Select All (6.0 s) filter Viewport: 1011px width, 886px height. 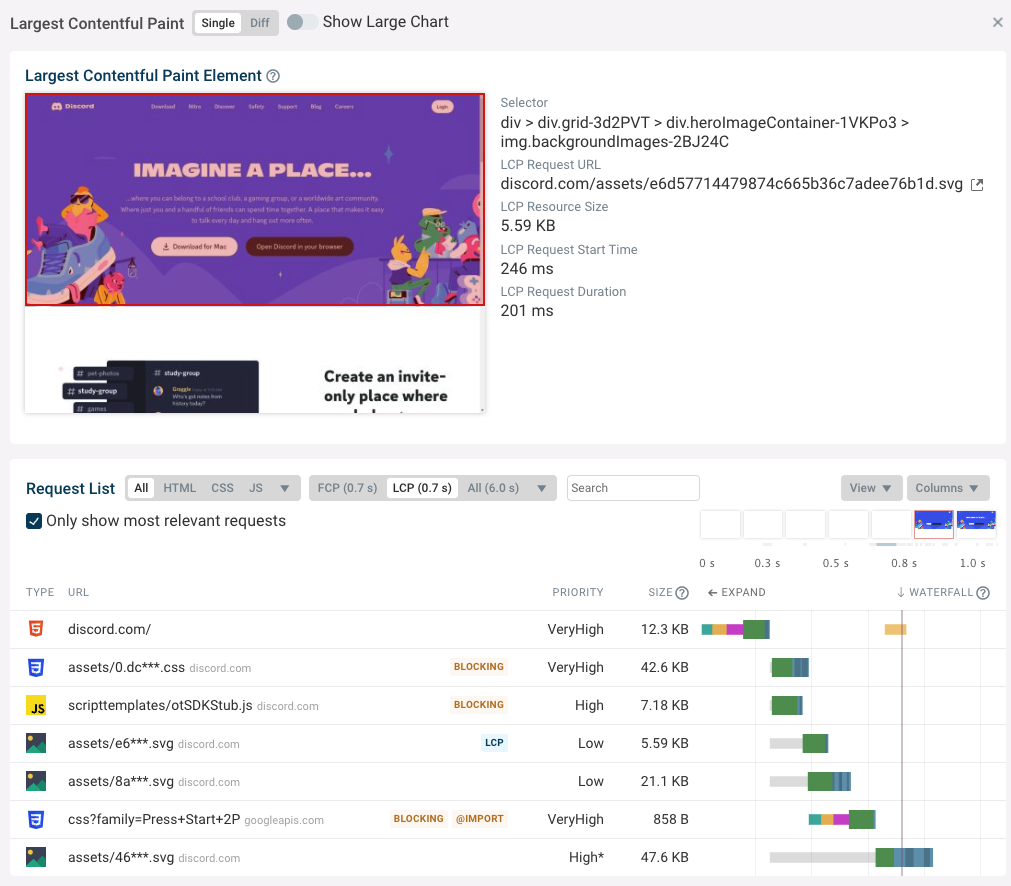click(493, 488)
